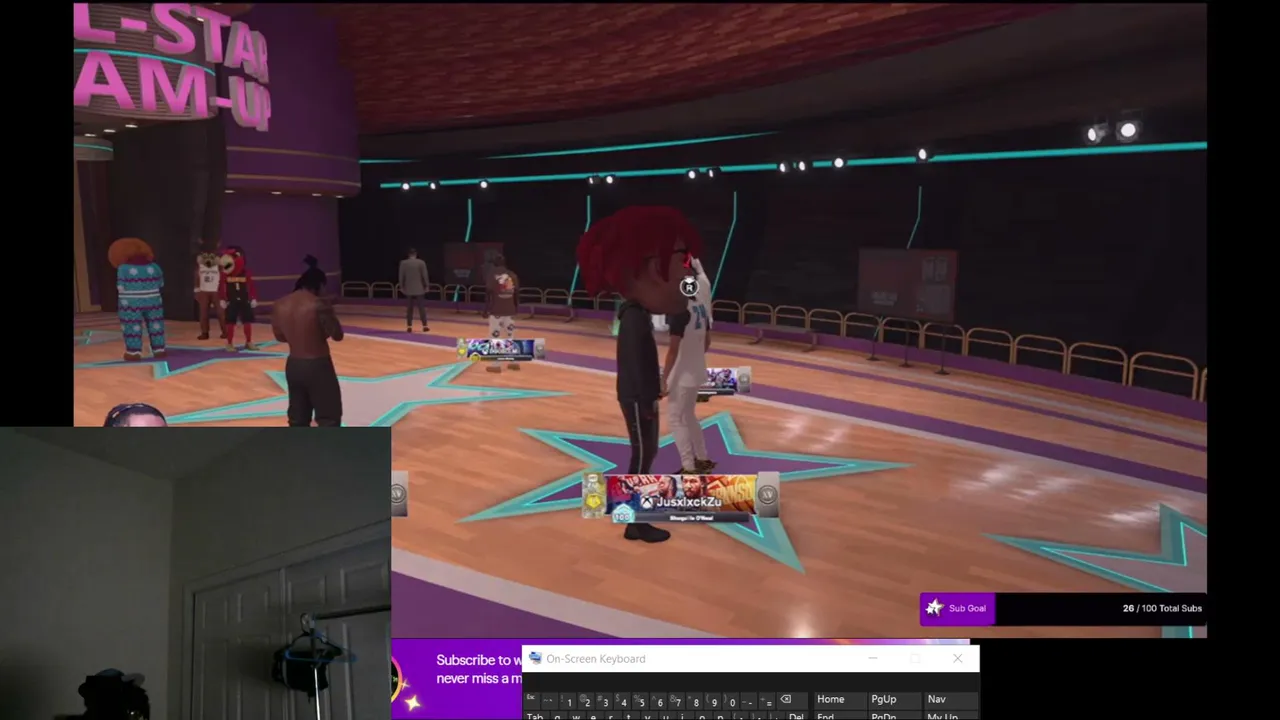Click the "Sub Goal" label

967,608
